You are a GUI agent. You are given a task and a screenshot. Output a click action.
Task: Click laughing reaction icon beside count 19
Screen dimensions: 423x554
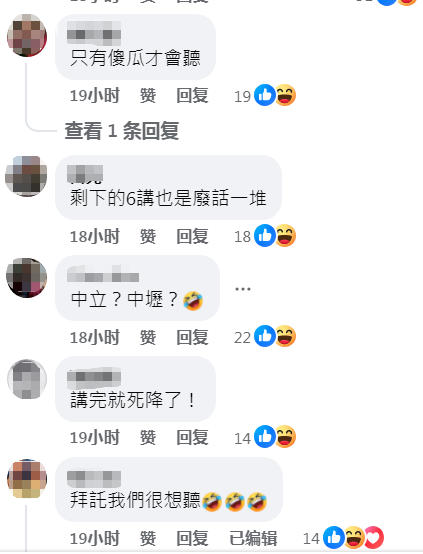(285, 95)
